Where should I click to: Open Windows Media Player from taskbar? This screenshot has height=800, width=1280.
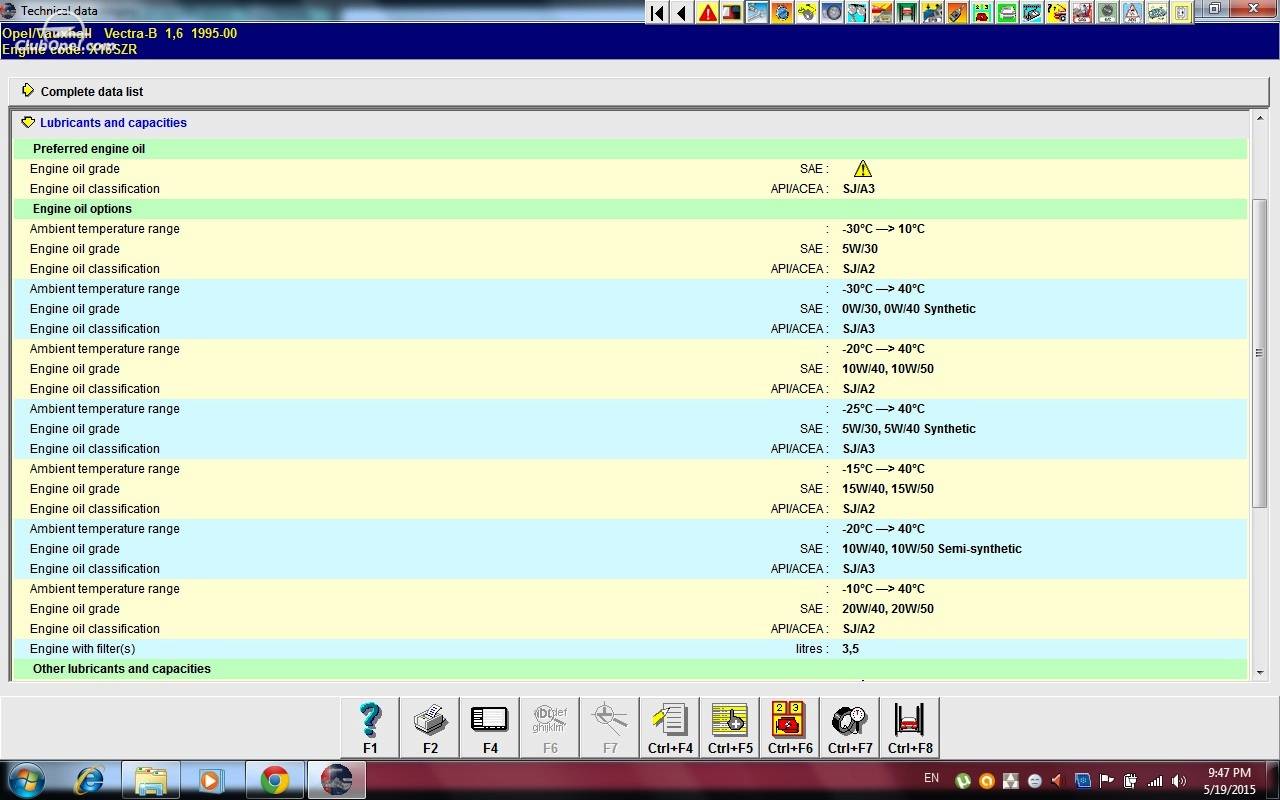213,780
